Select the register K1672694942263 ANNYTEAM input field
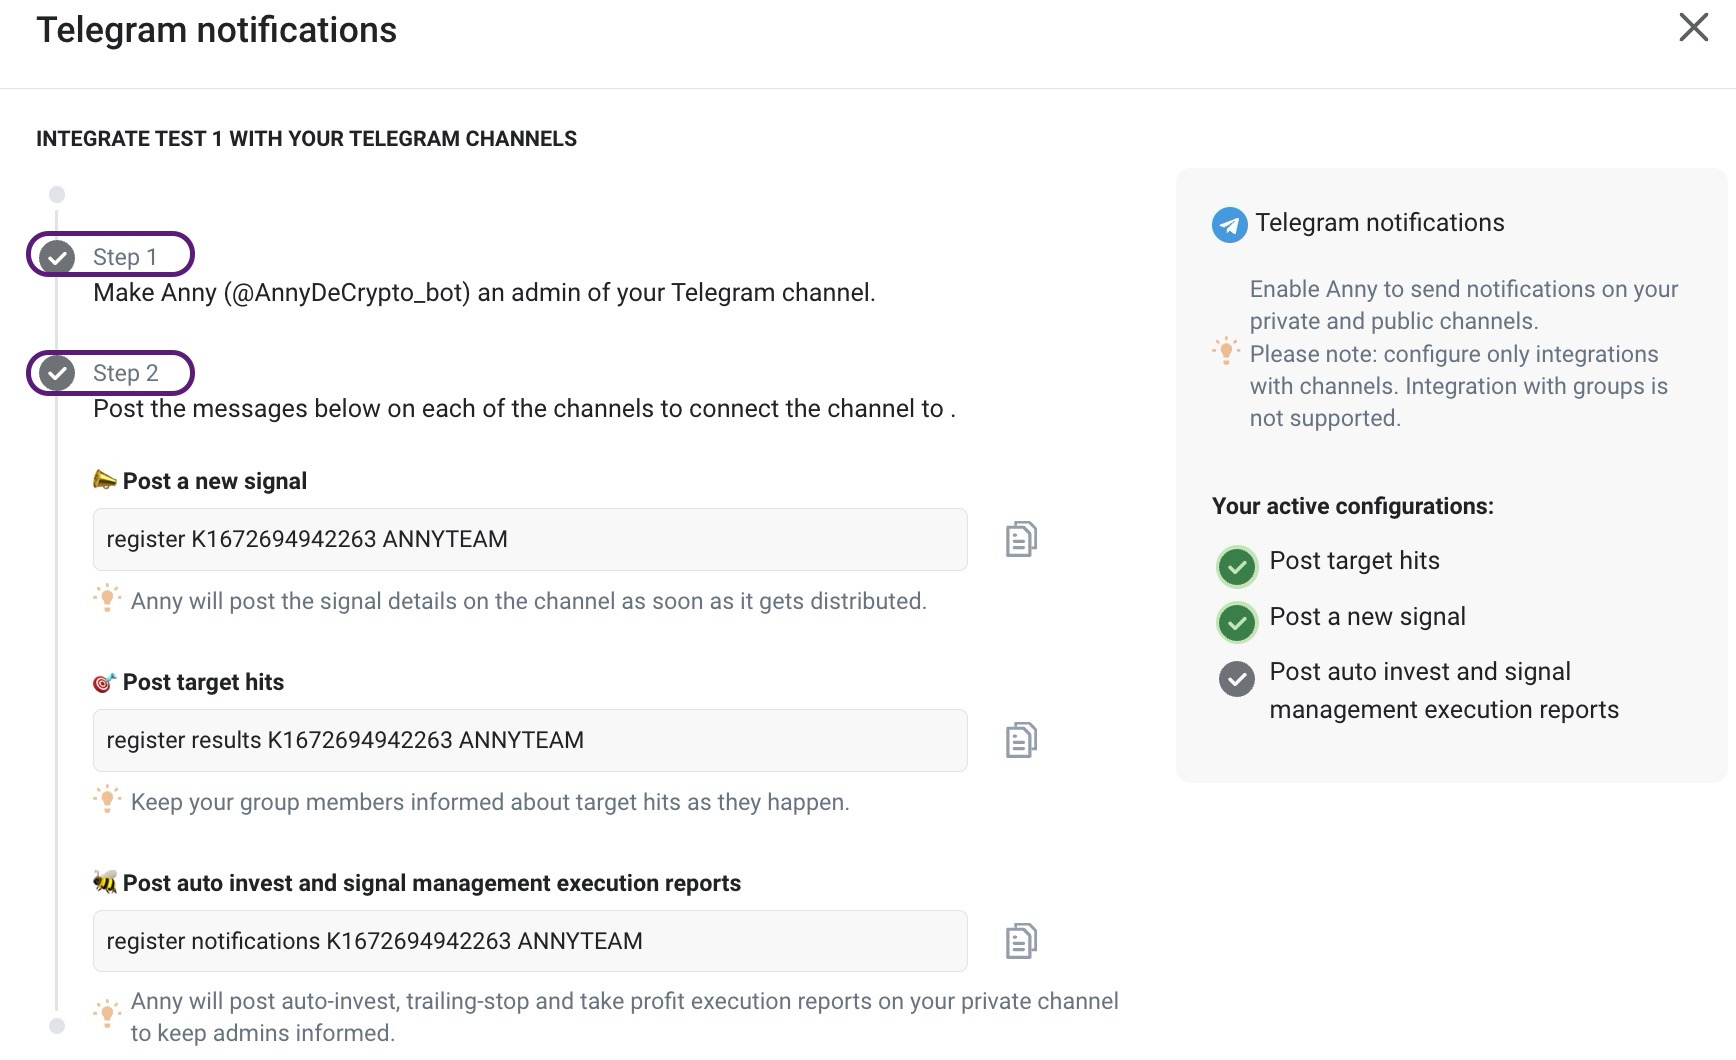Screen dimensions: 1736x1060 click(530, 539)
